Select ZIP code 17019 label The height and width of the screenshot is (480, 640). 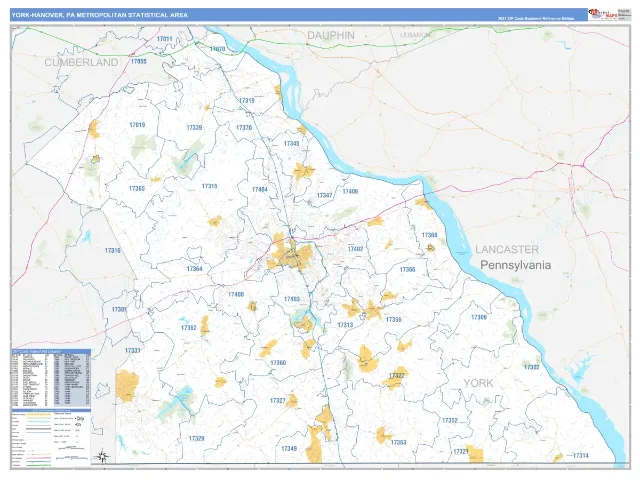(x=137, y=125)
